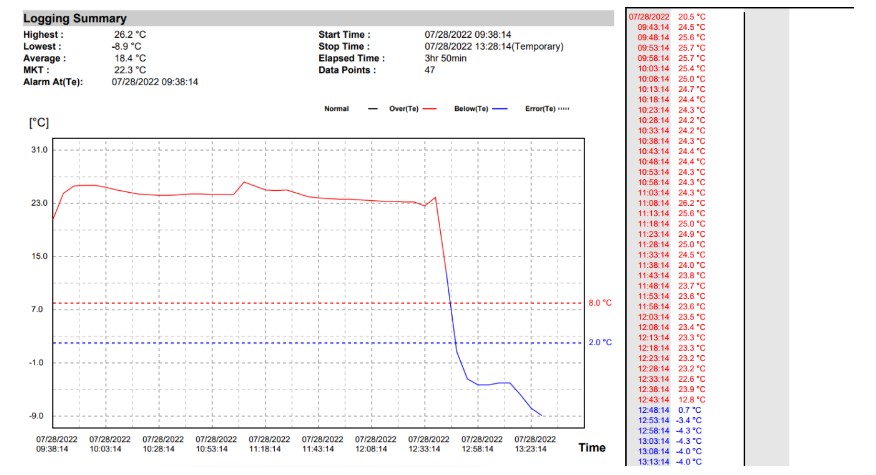The height and width of the screenshot is (475, 876).
Task: Click the 10:28:14 x-axis label under chart
Action: coord(159,449)
